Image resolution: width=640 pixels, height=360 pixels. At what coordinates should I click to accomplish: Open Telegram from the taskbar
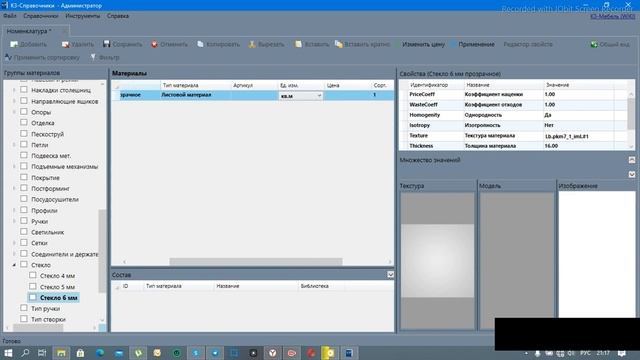(215, 353)
